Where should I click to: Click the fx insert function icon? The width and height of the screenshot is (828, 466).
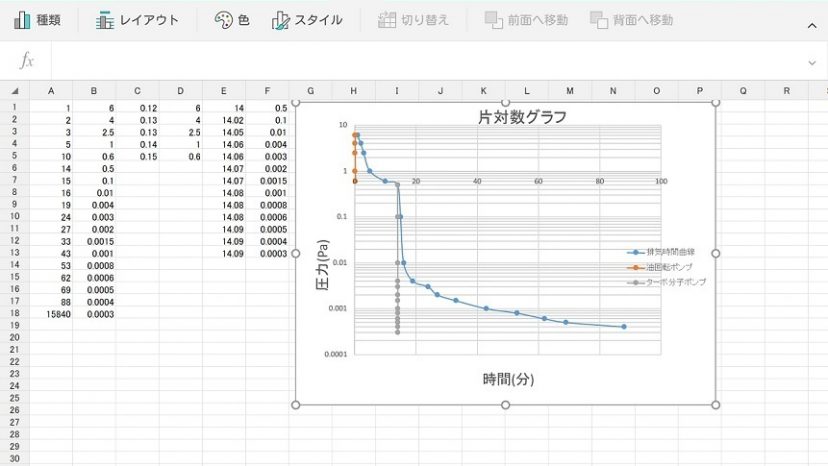(x=27, y=62)
